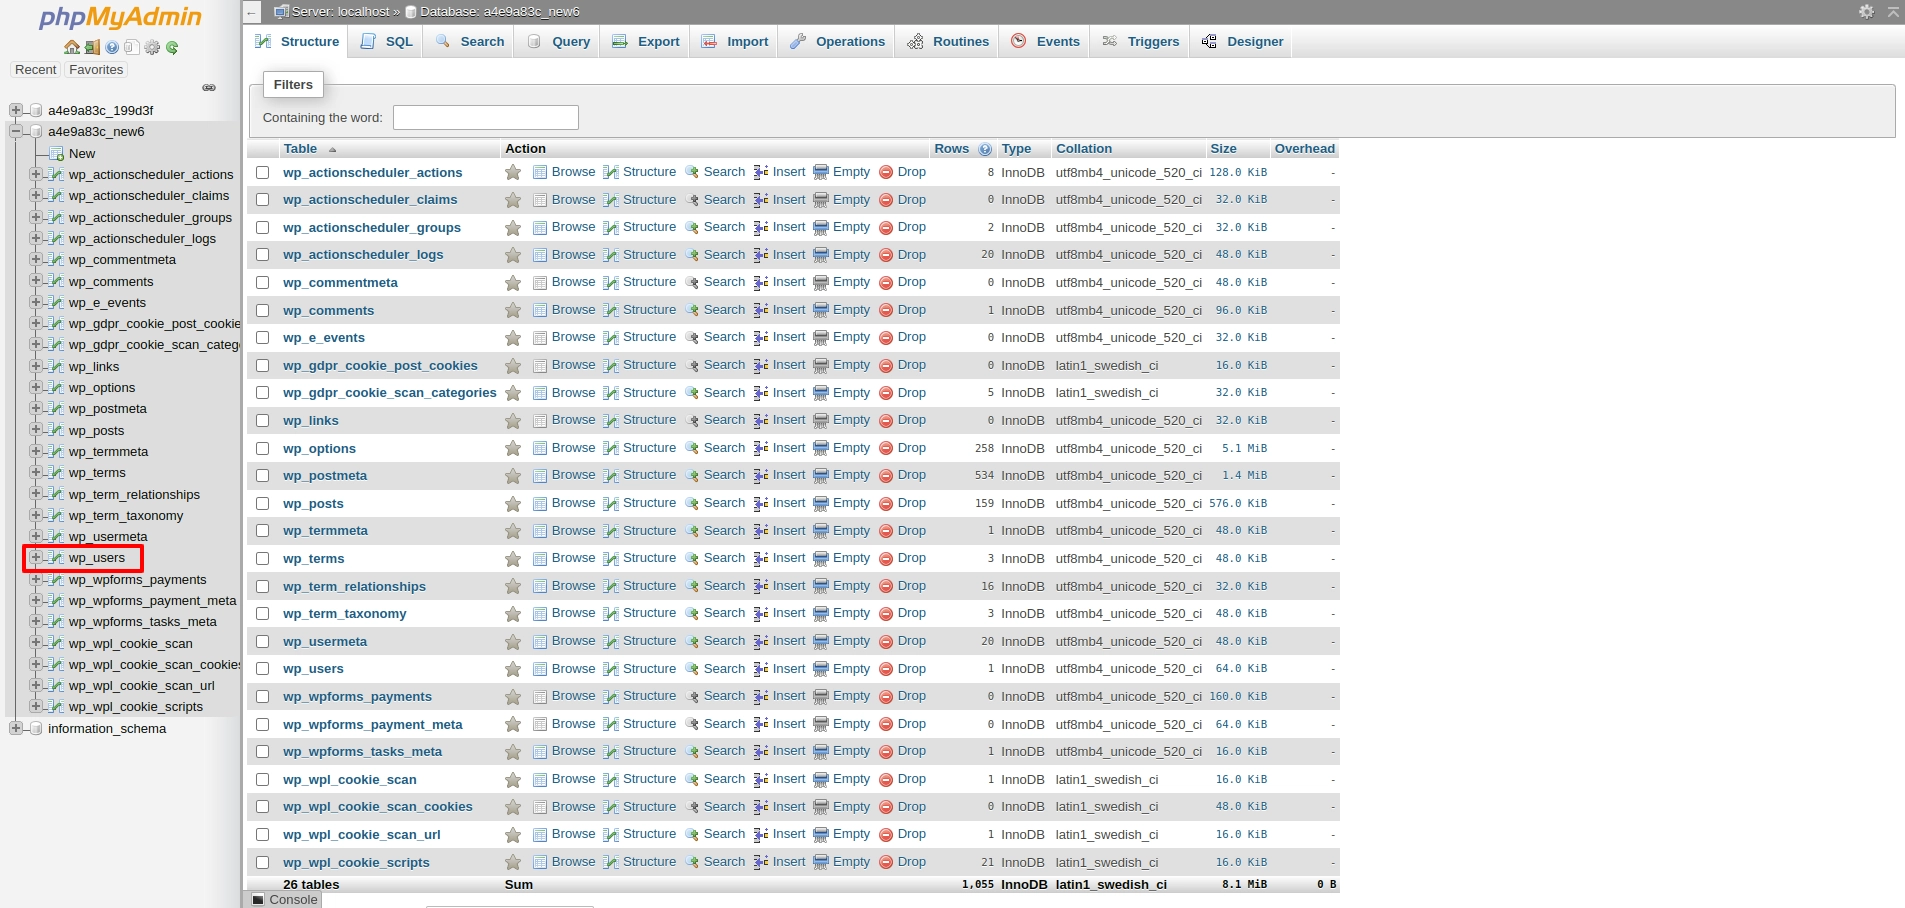Open page settings gear at top right

coord(1866,11)
